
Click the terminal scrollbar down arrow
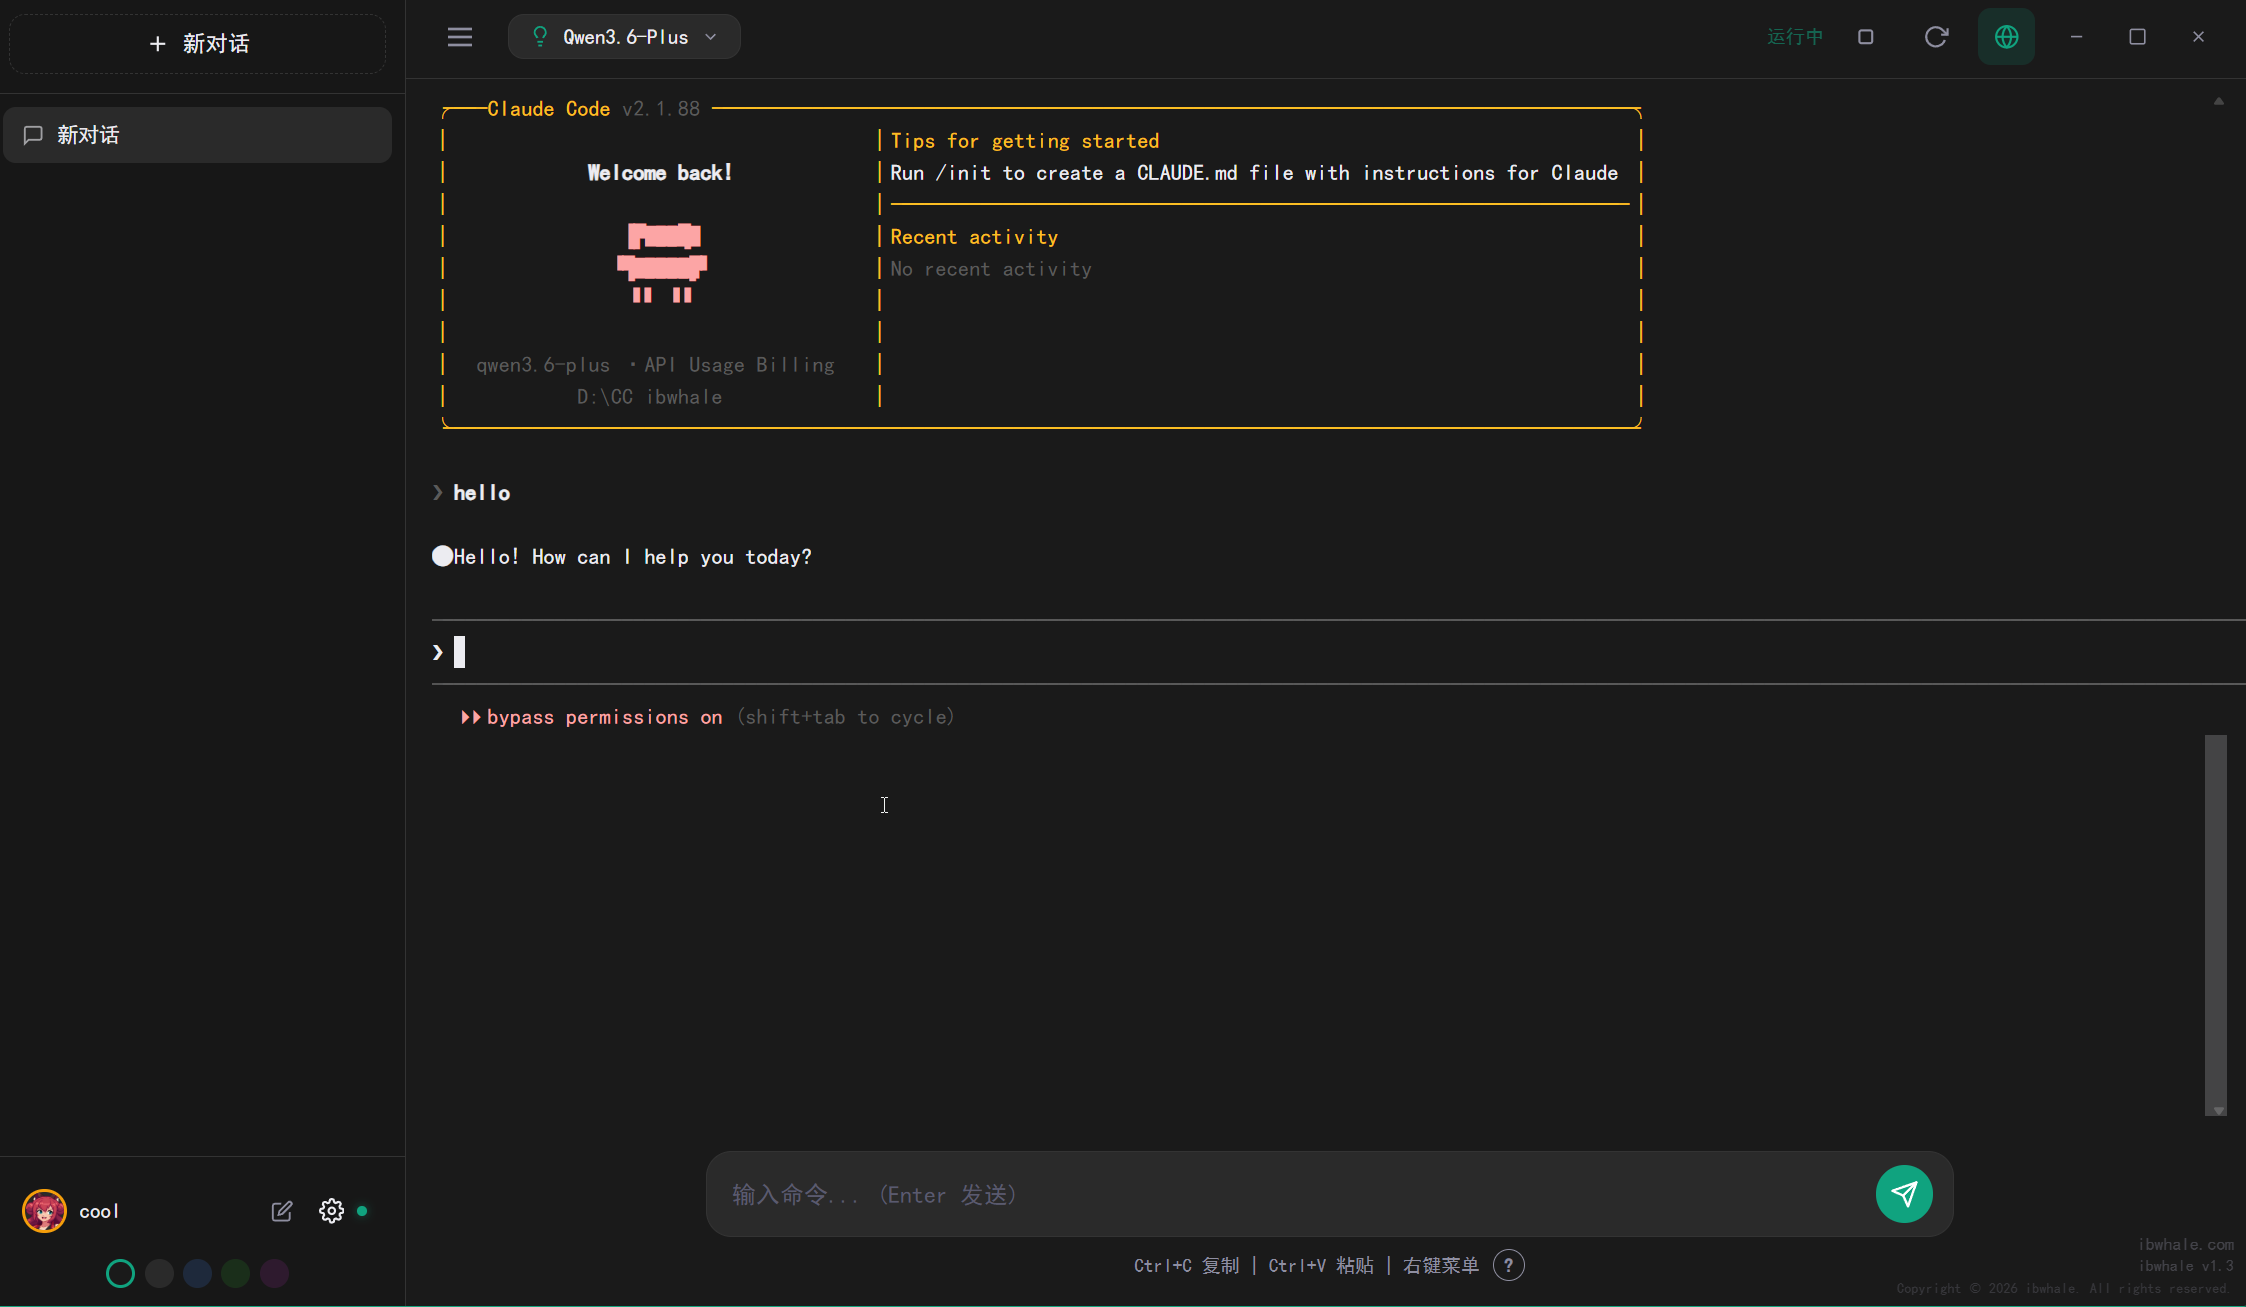tap(2218, 1111)
